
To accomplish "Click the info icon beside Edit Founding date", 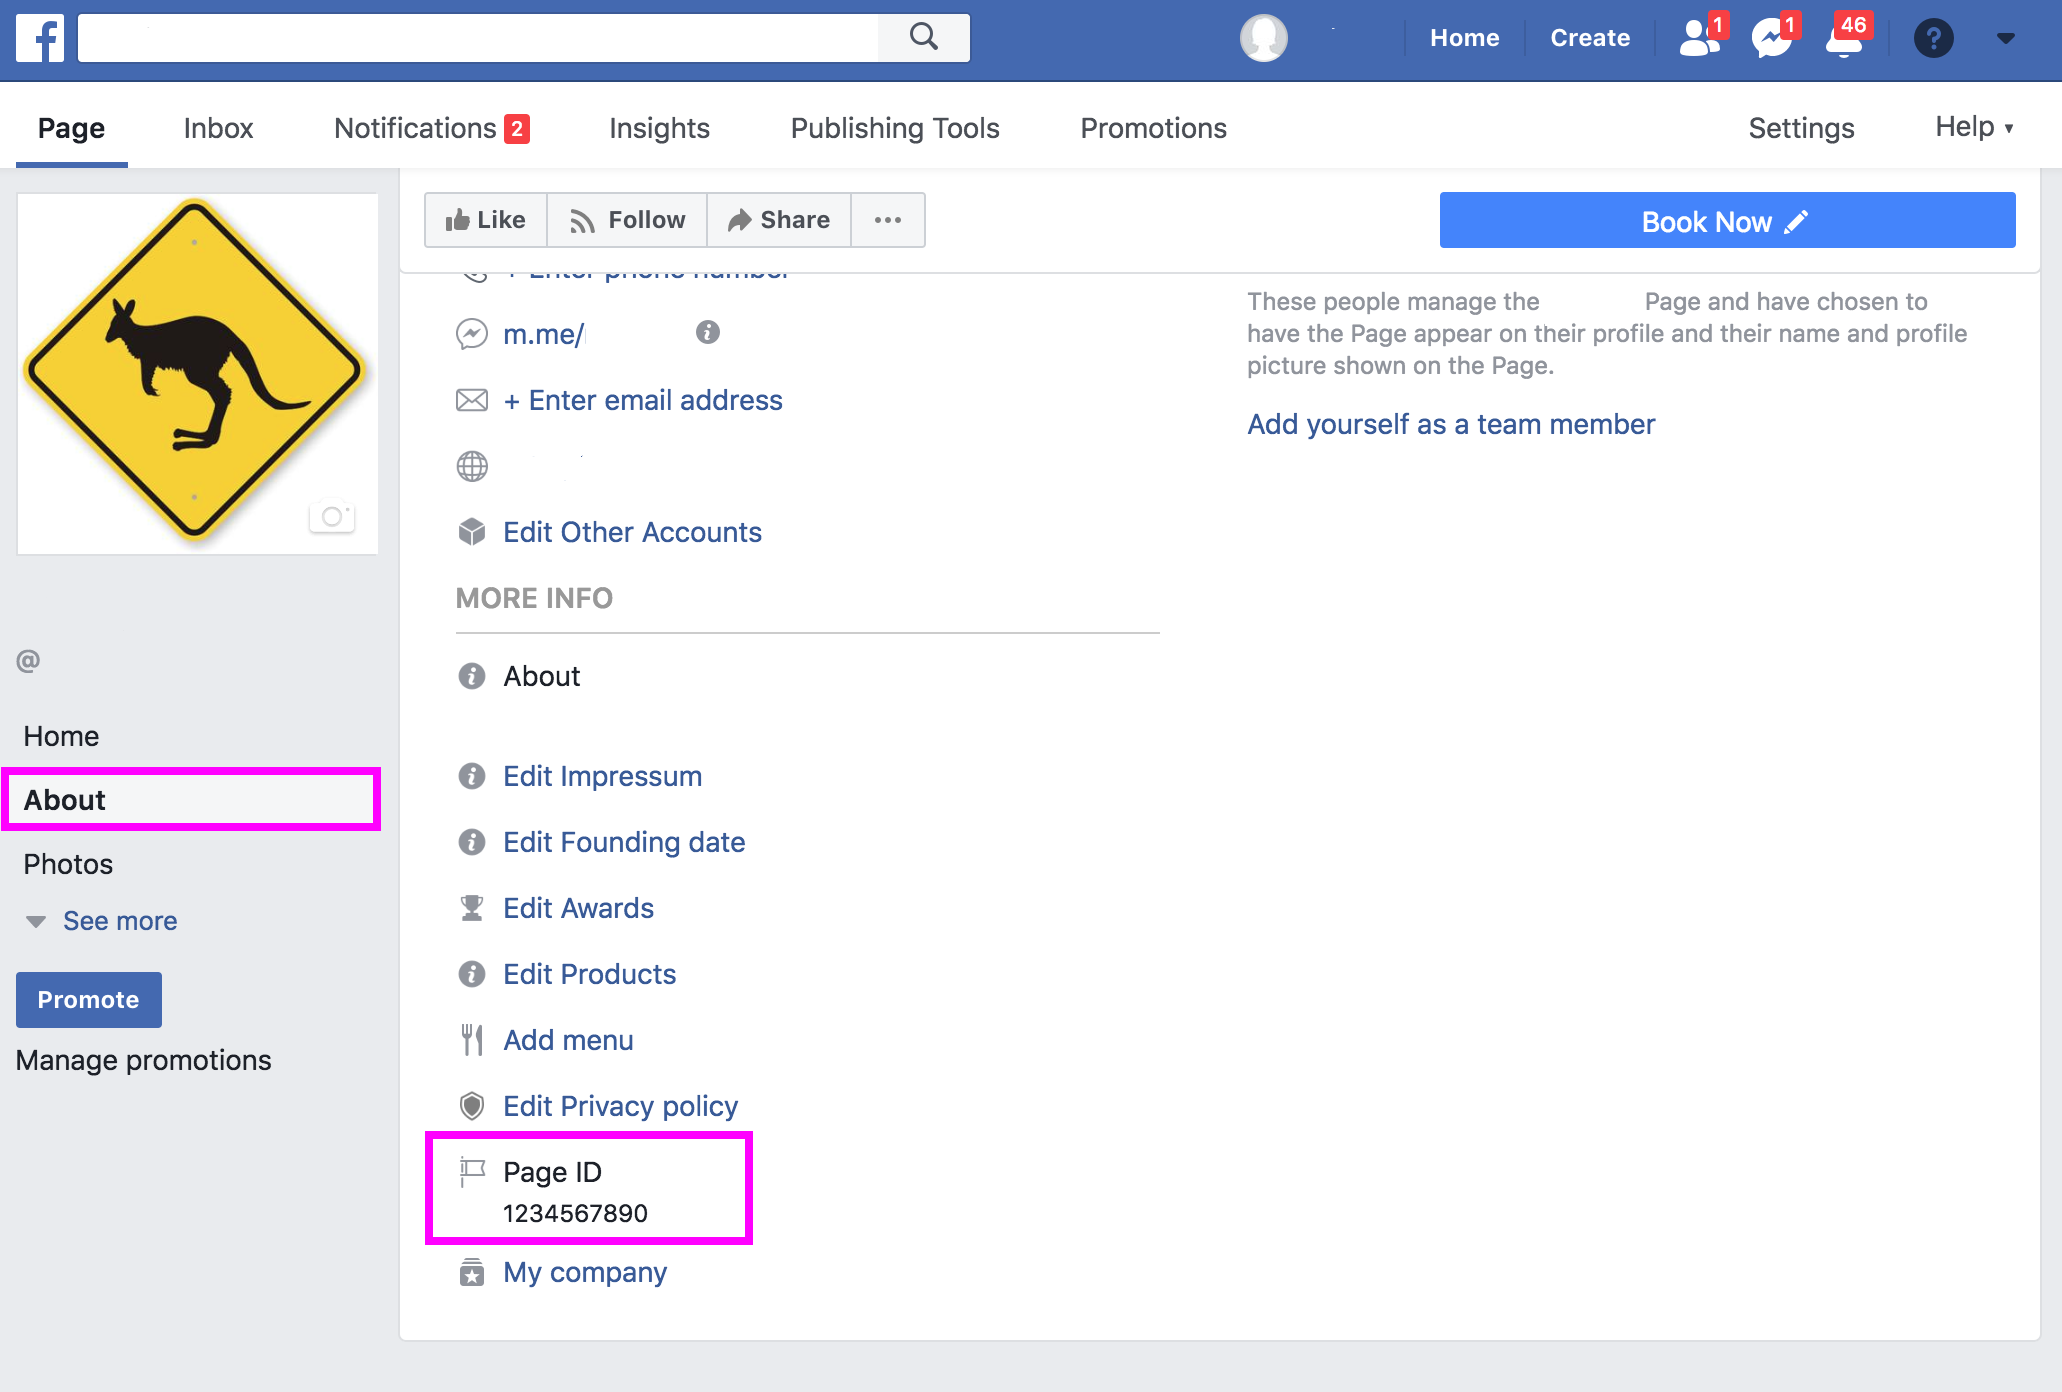I will [x=472, y=842].
